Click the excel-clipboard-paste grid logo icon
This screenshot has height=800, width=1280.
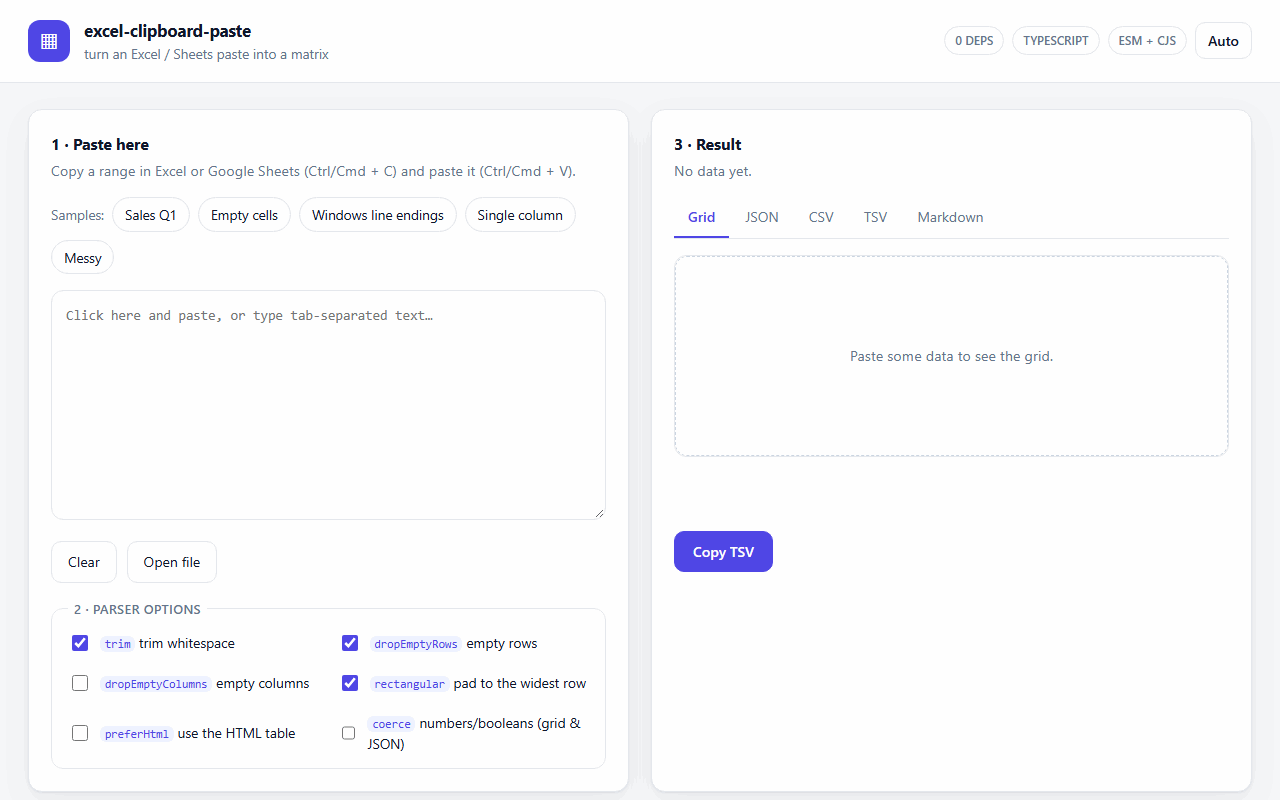(49, 41)
